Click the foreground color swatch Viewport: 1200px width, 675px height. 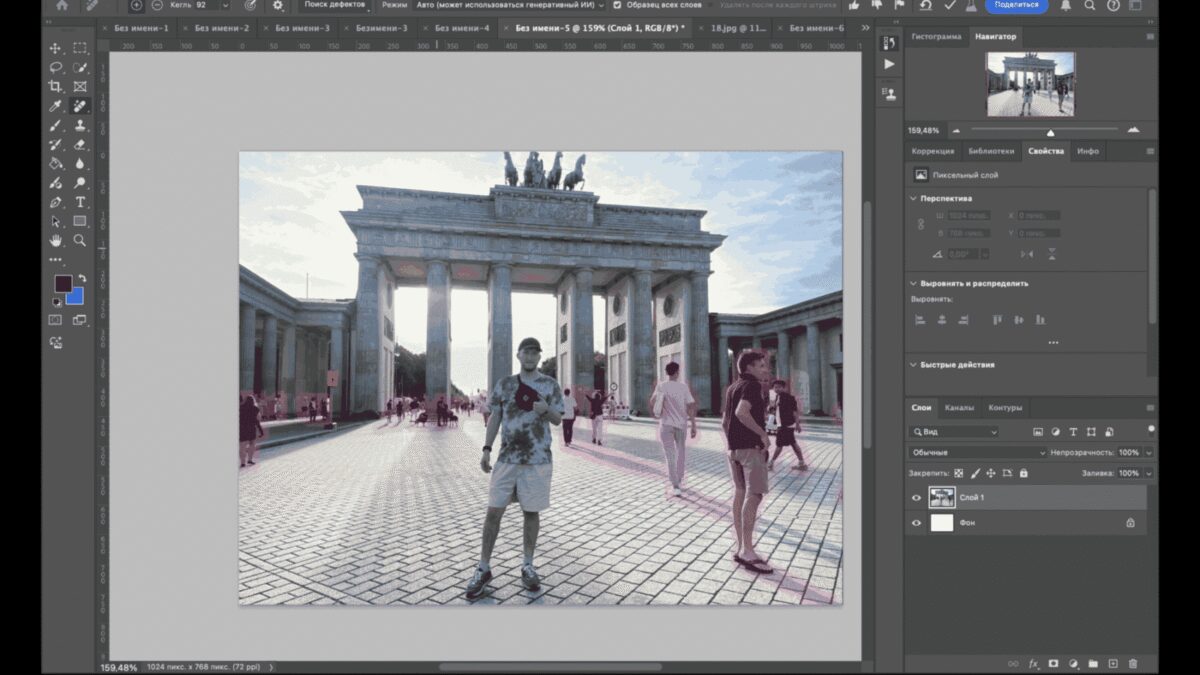pyautogui.click(x=63, y=284)
